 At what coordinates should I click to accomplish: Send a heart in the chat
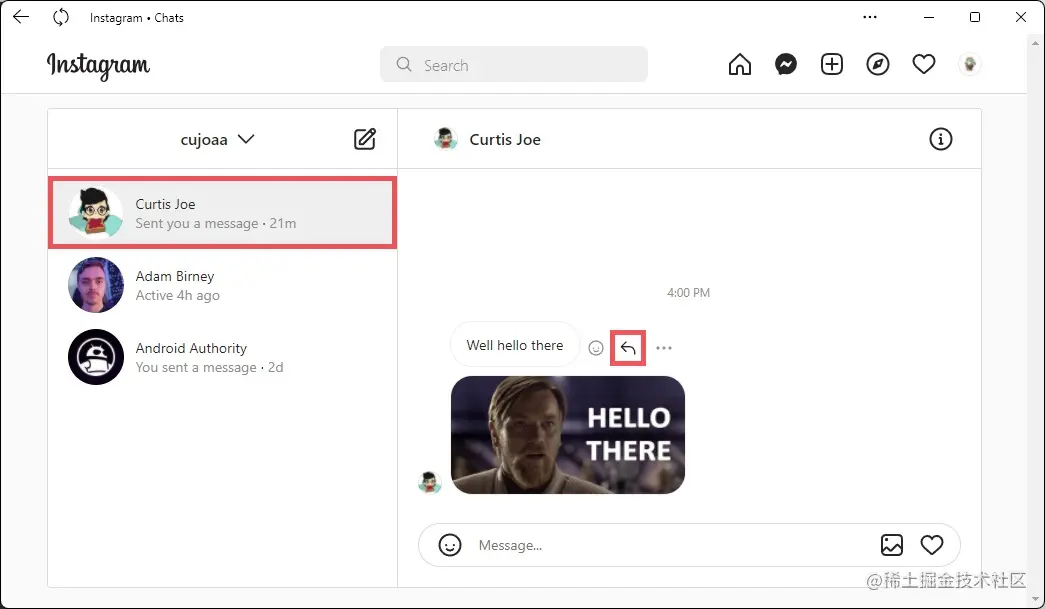pyautogui.click(x=932, y=545)
